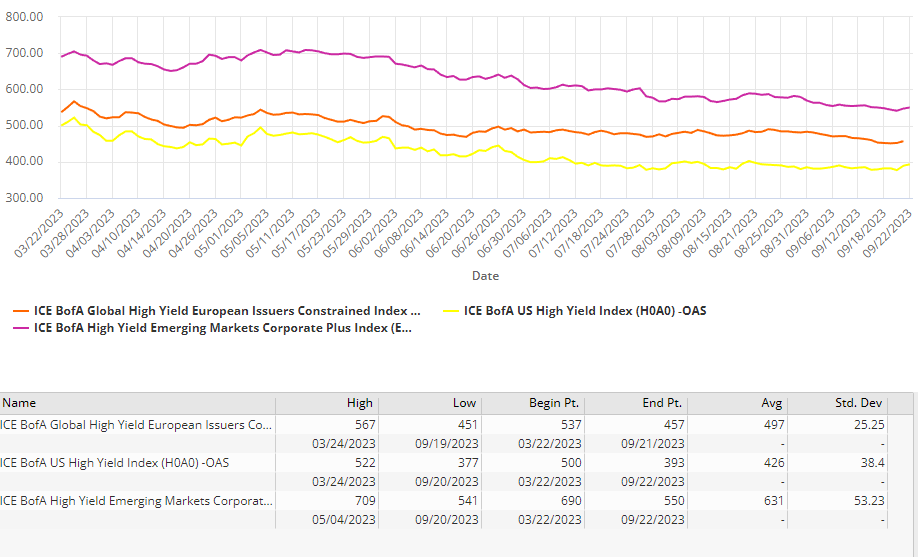Click the 07/18/2023 x-axis date label
The width and height of the screenshot is (918, 557).
(579, 233)
